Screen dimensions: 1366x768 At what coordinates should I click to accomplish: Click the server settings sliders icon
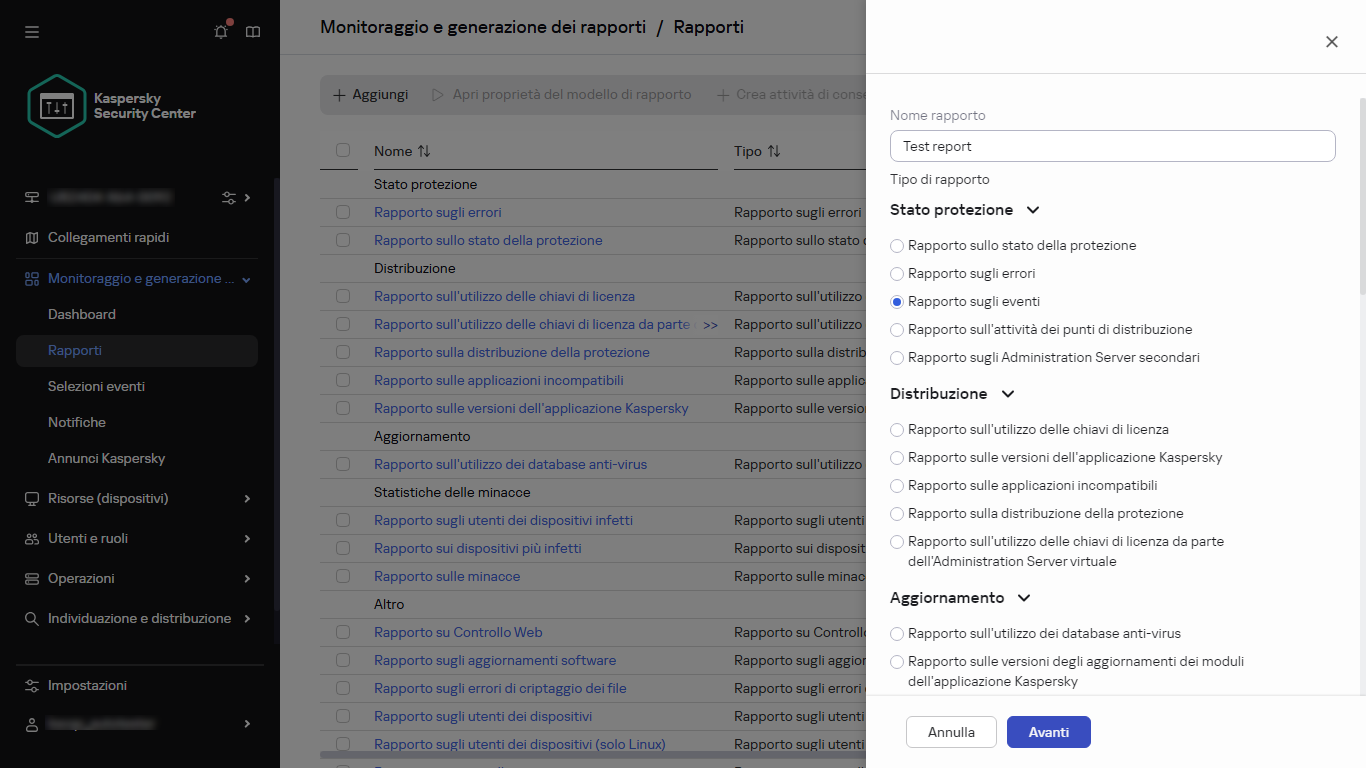(229, 197)
